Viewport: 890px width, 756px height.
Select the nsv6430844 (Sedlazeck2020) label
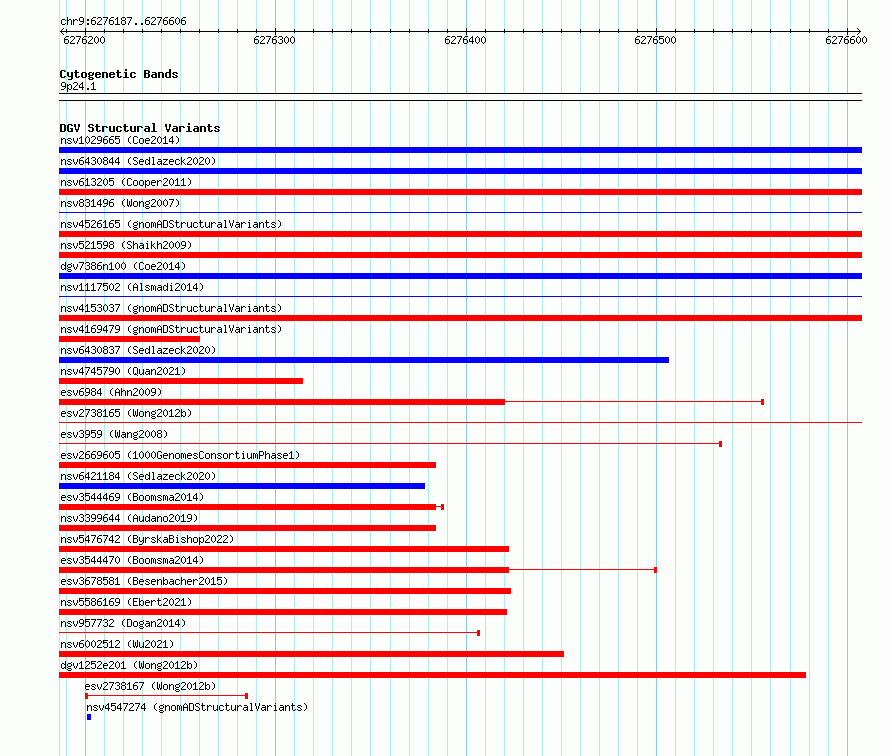[138, 161]
